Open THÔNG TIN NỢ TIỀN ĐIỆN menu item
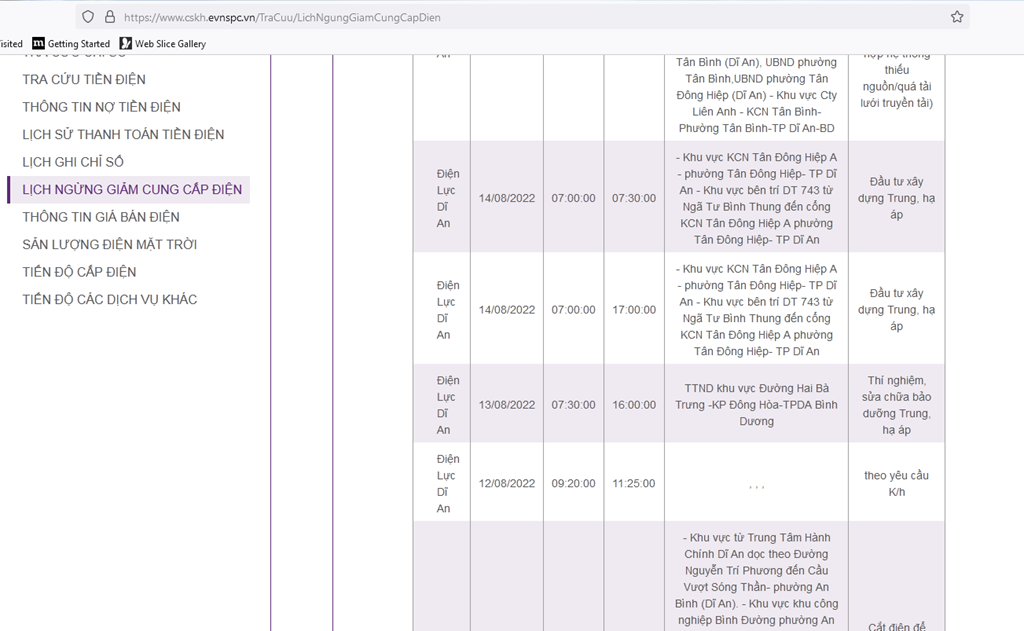The image size is (1024, 631). [x=101, y=106]
